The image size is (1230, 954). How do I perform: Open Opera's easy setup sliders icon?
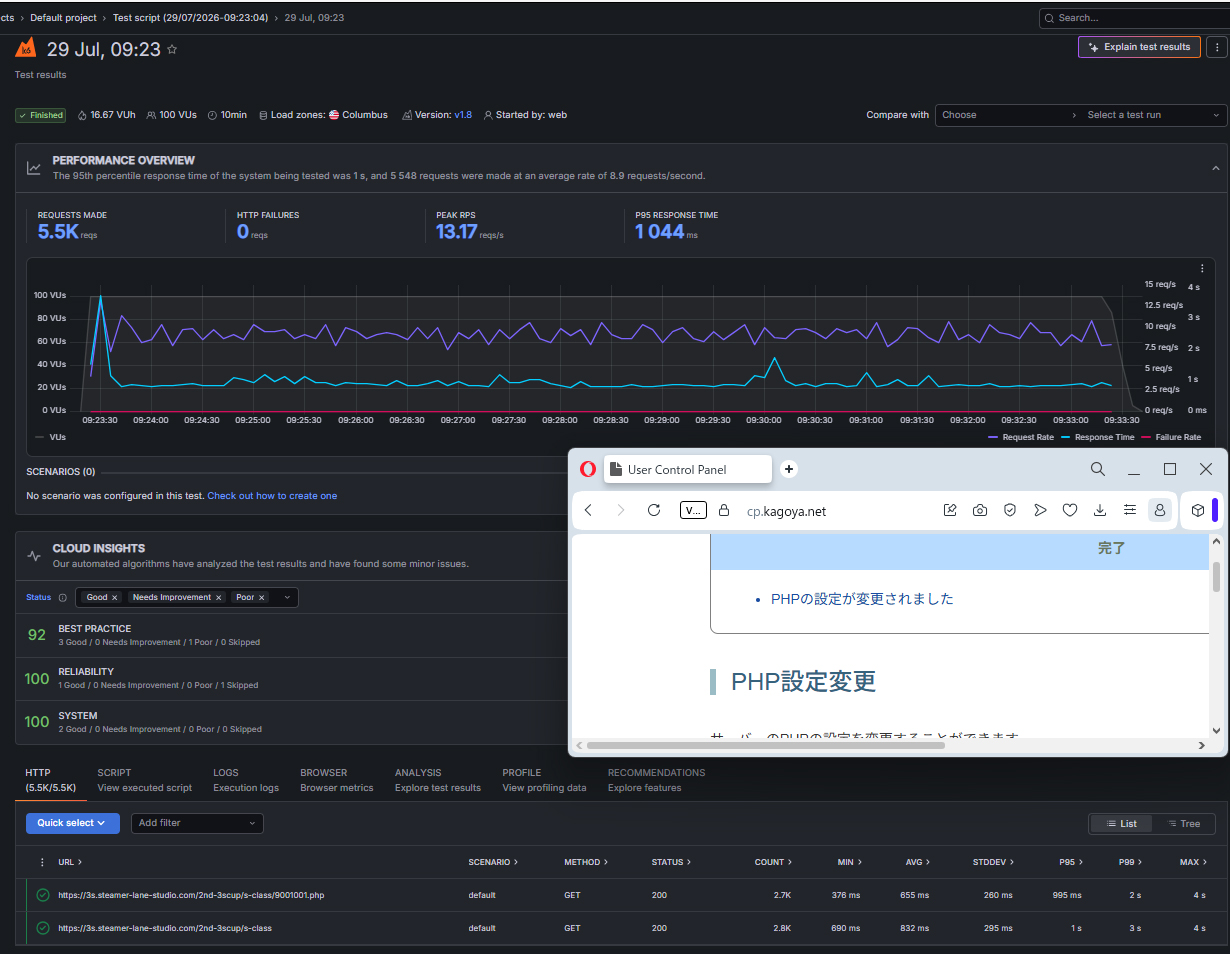click(1130, 510)
